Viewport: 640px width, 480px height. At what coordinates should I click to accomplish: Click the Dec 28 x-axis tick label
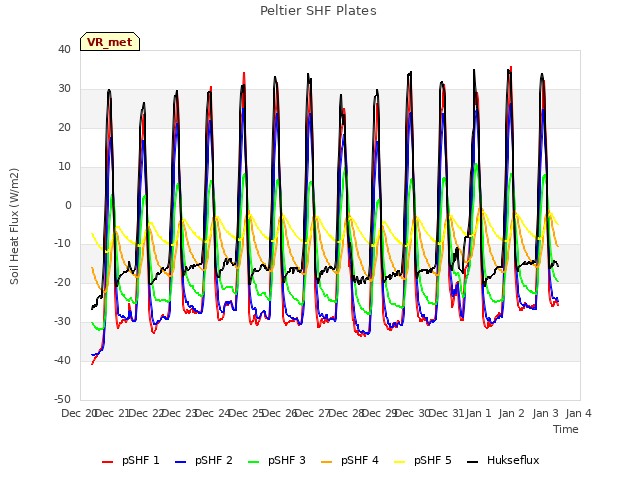[x=347, y=413]
